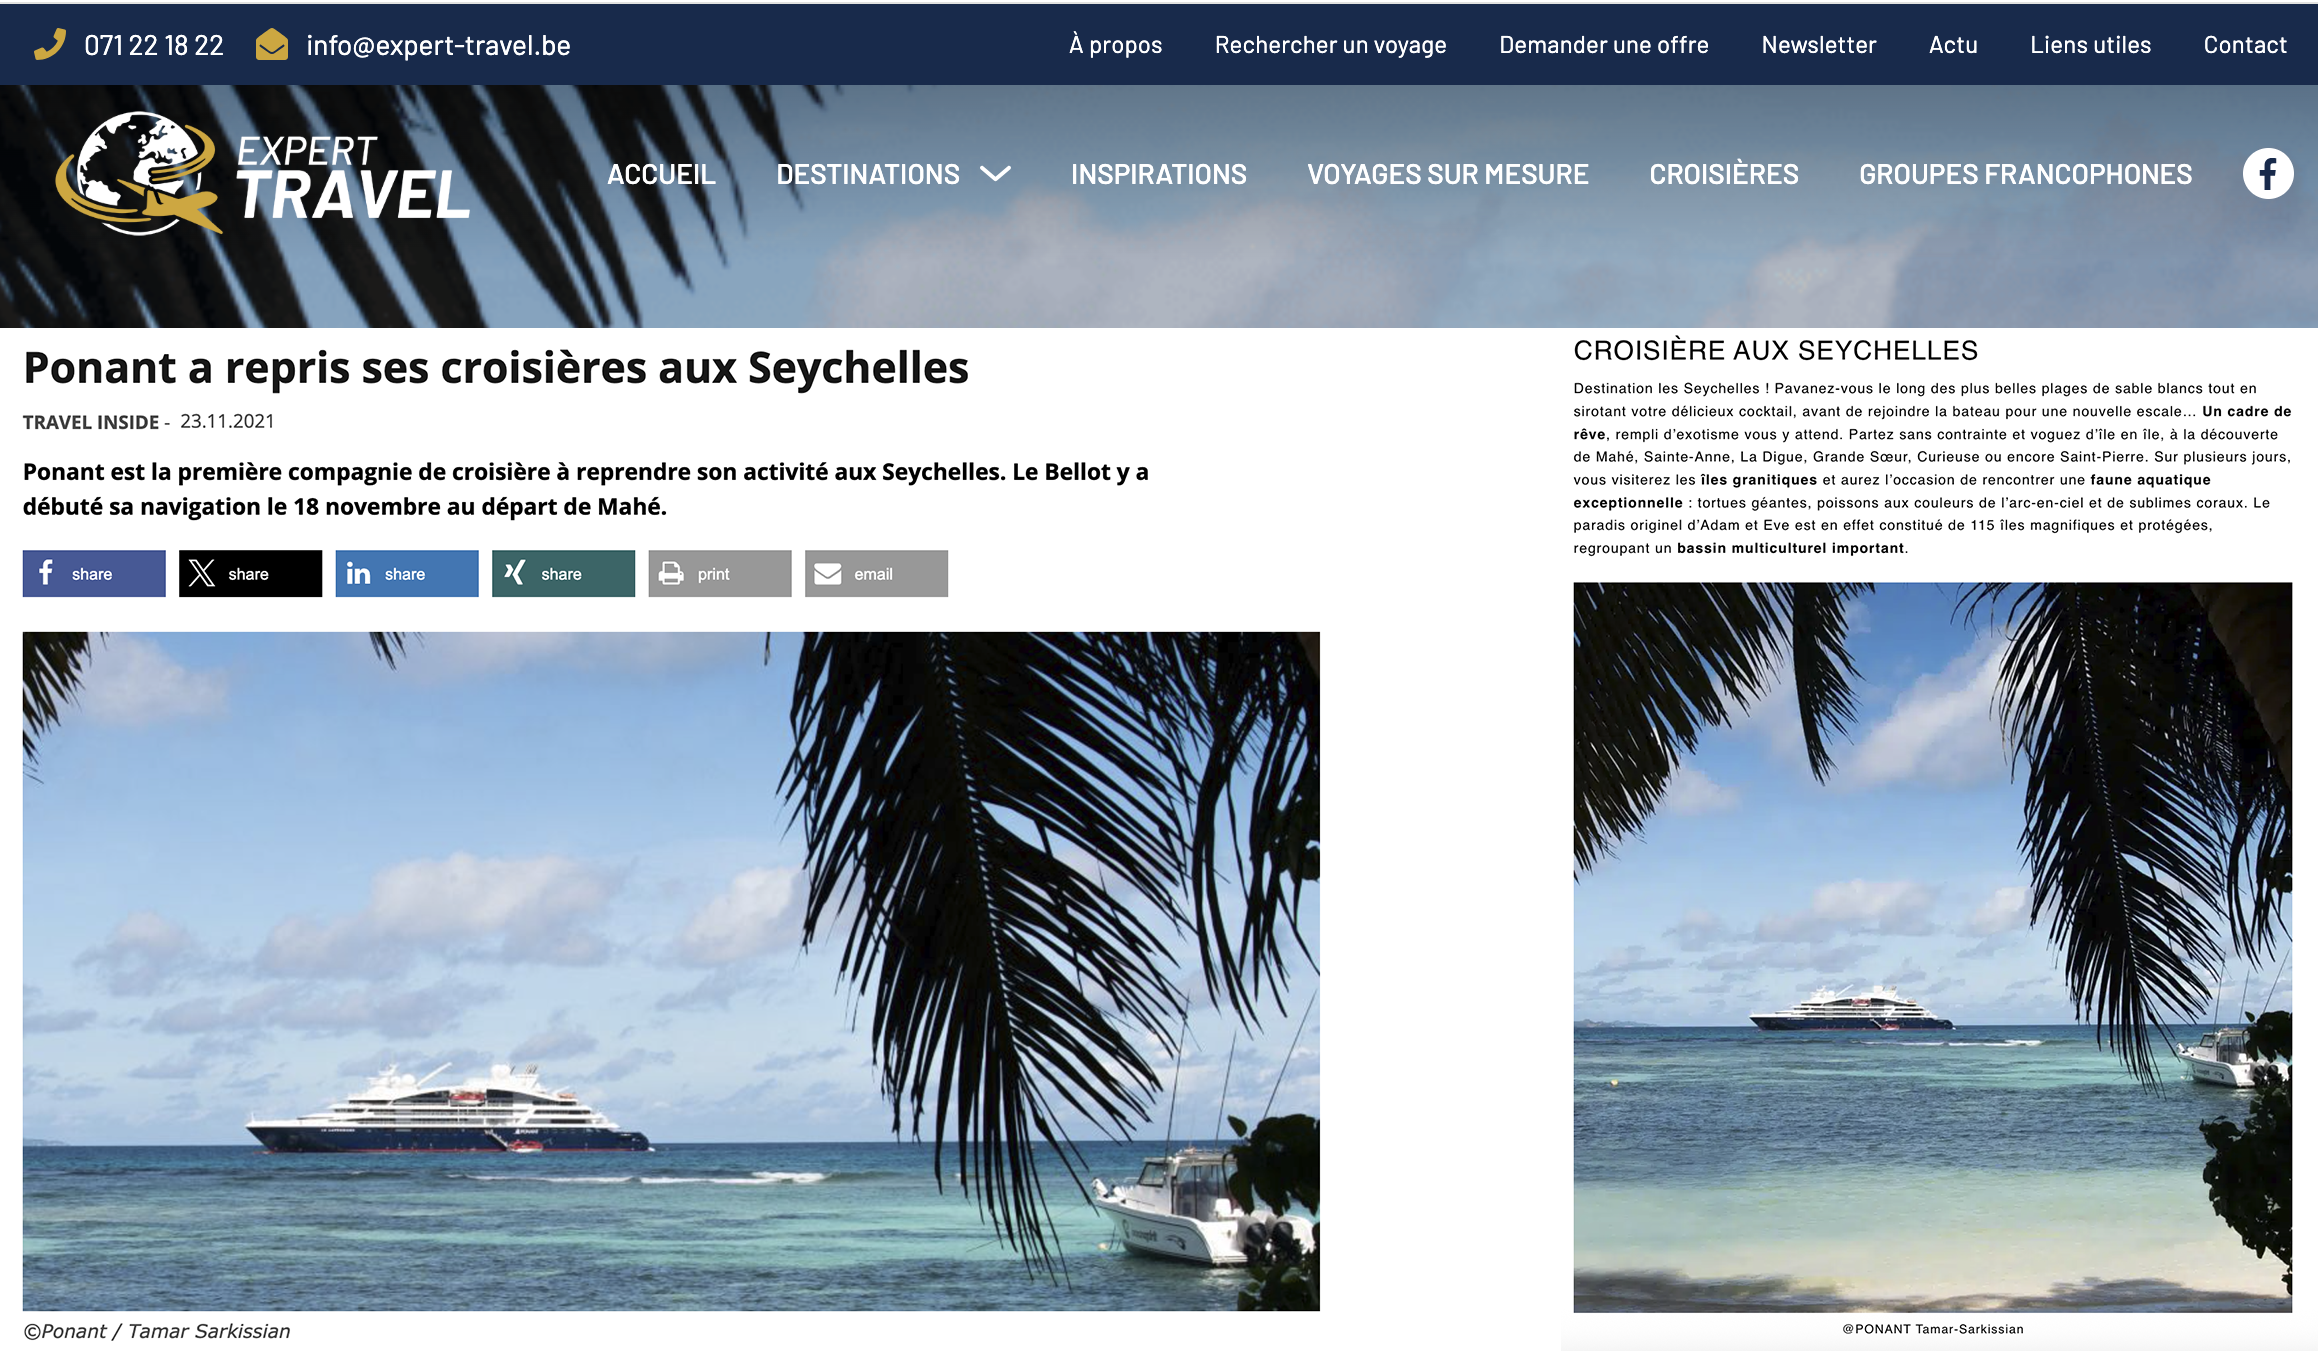Image resolution: width=2318 pixels, height=1354 pixels.
Task: Click the Expert Travel logo
Action: [x=262, y=174]
